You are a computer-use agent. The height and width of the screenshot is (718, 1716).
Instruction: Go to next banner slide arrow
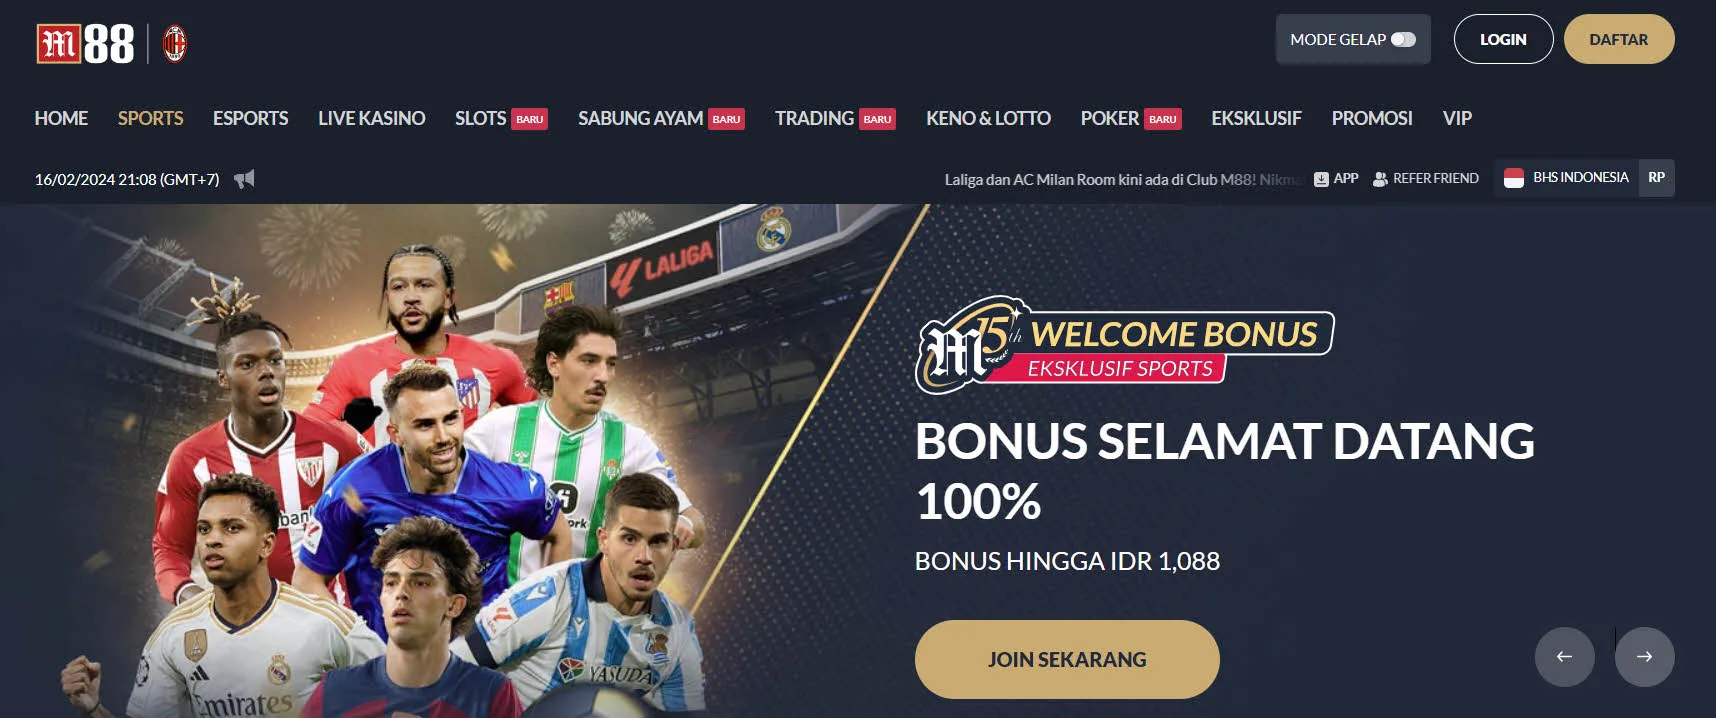pos(1645,657)
